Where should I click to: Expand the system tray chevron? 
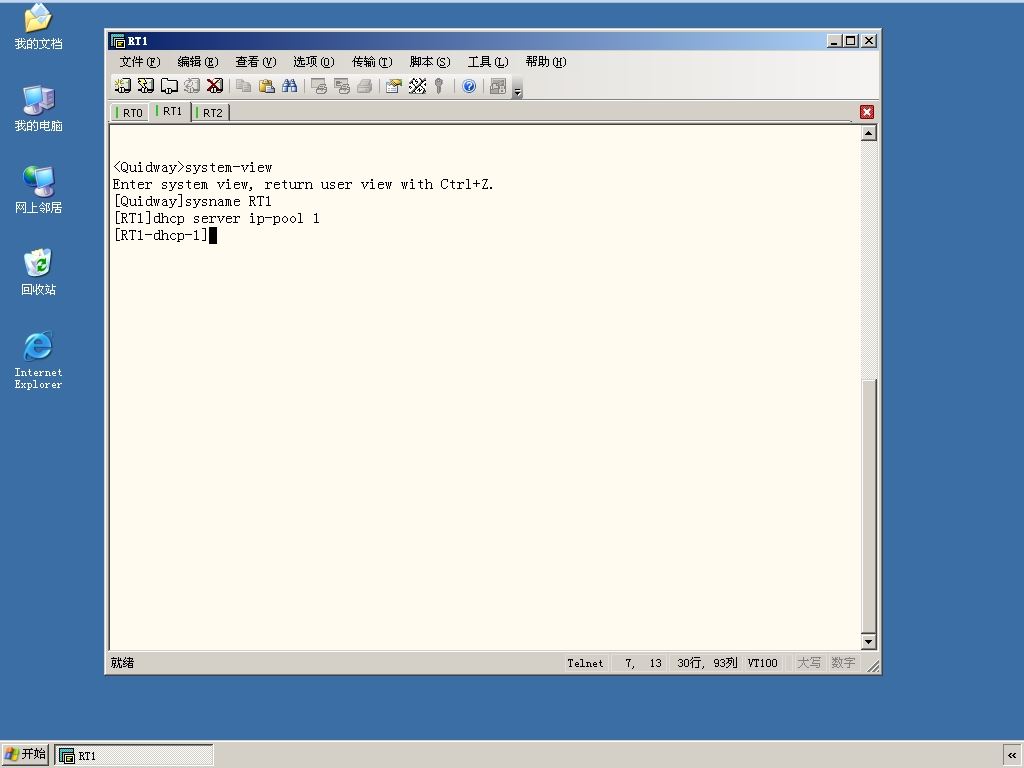(x=1012, y=756)
